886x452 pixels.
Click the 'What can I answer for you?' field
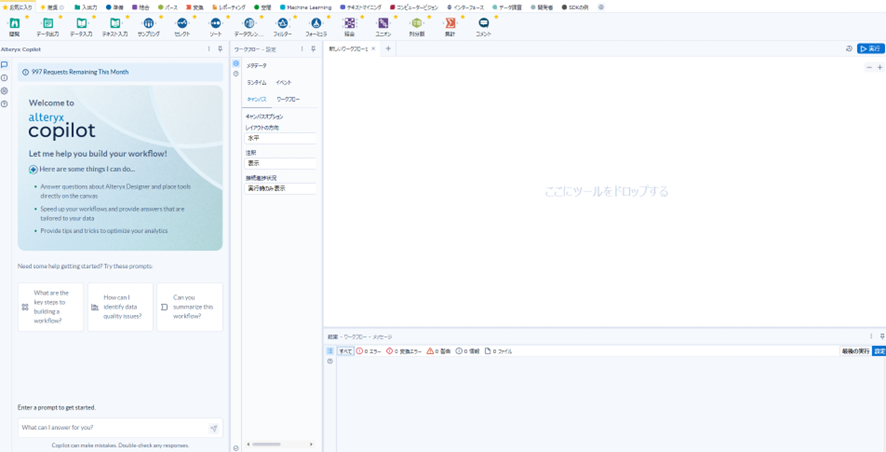(x=113, y=428)
